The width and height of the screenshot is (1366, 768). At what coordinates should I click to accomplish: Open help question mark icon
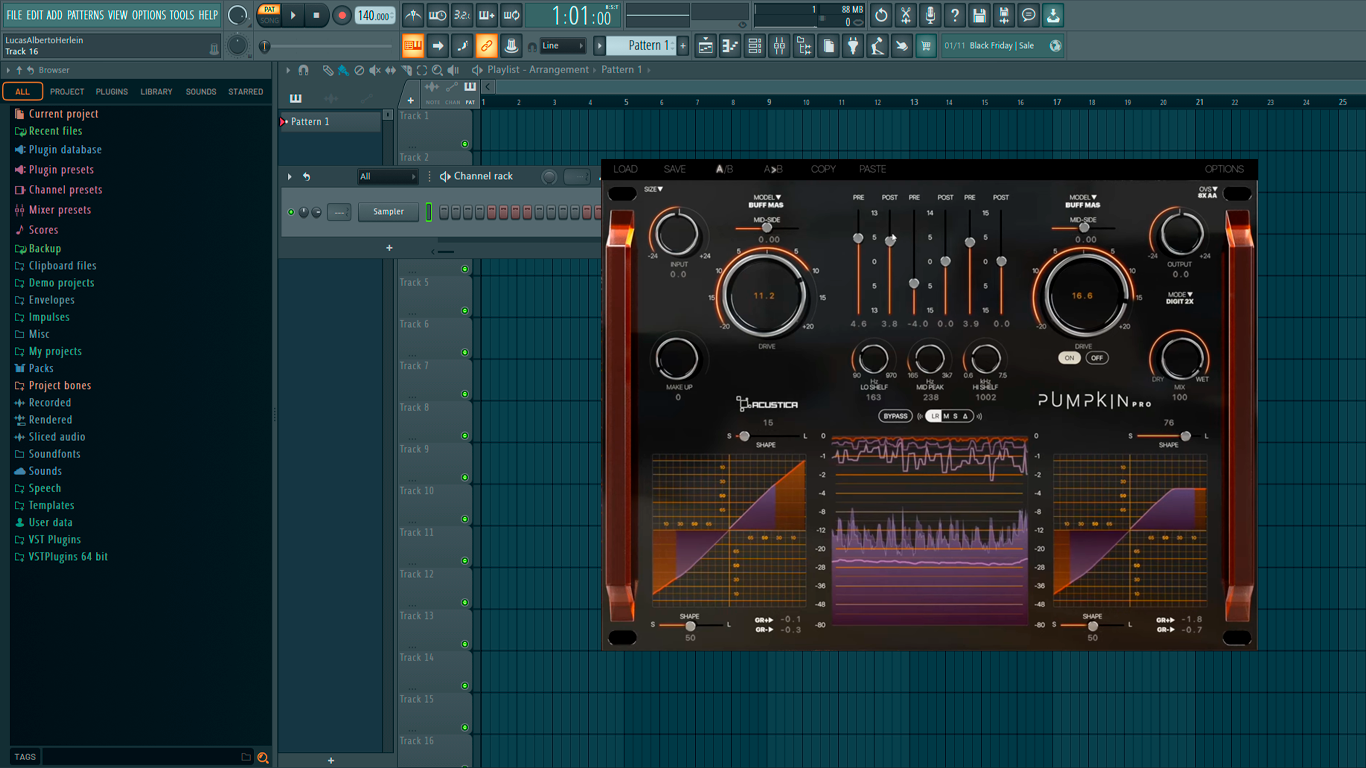tap(955, 15)
